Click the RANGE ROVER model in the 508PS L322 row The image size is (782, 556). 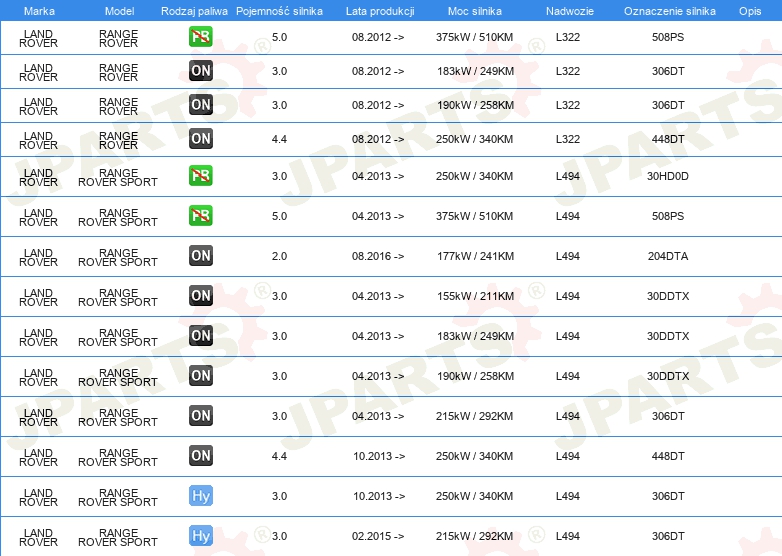click(x=118, y=38)
